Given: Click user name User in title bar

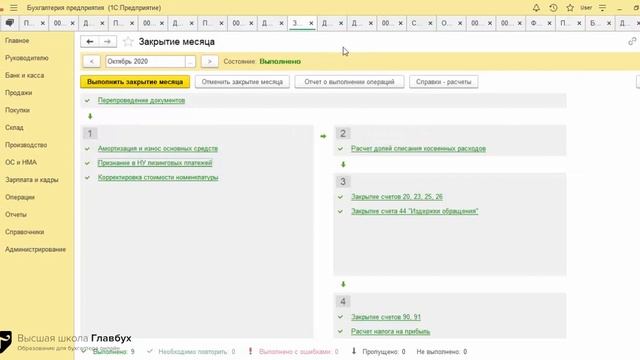Looking at the screenshot, I should tap(586, 8).
